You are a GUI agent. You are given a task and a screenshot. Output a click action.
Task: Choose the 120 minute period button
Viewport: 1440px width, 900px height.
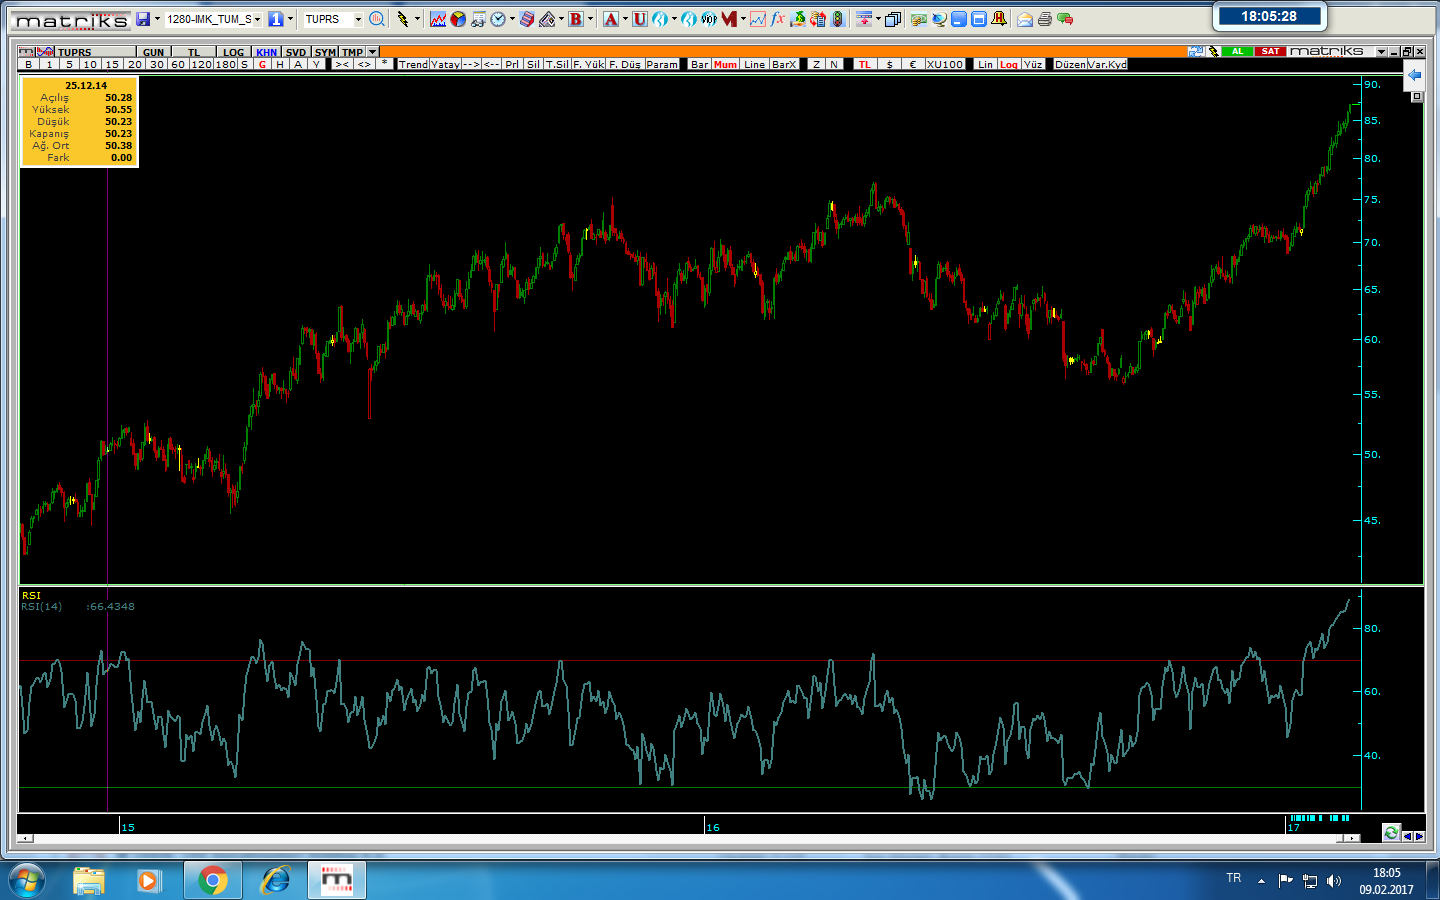(x=201, y=64)
